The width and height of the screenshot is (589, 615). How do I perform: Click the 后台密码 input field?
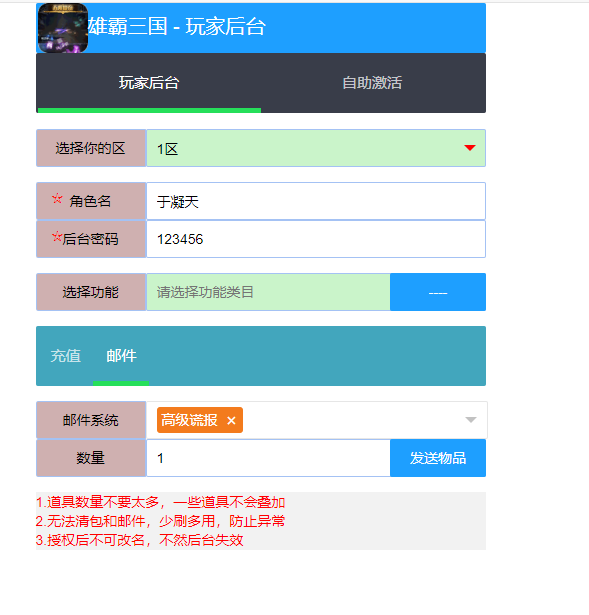coord(316,239)
